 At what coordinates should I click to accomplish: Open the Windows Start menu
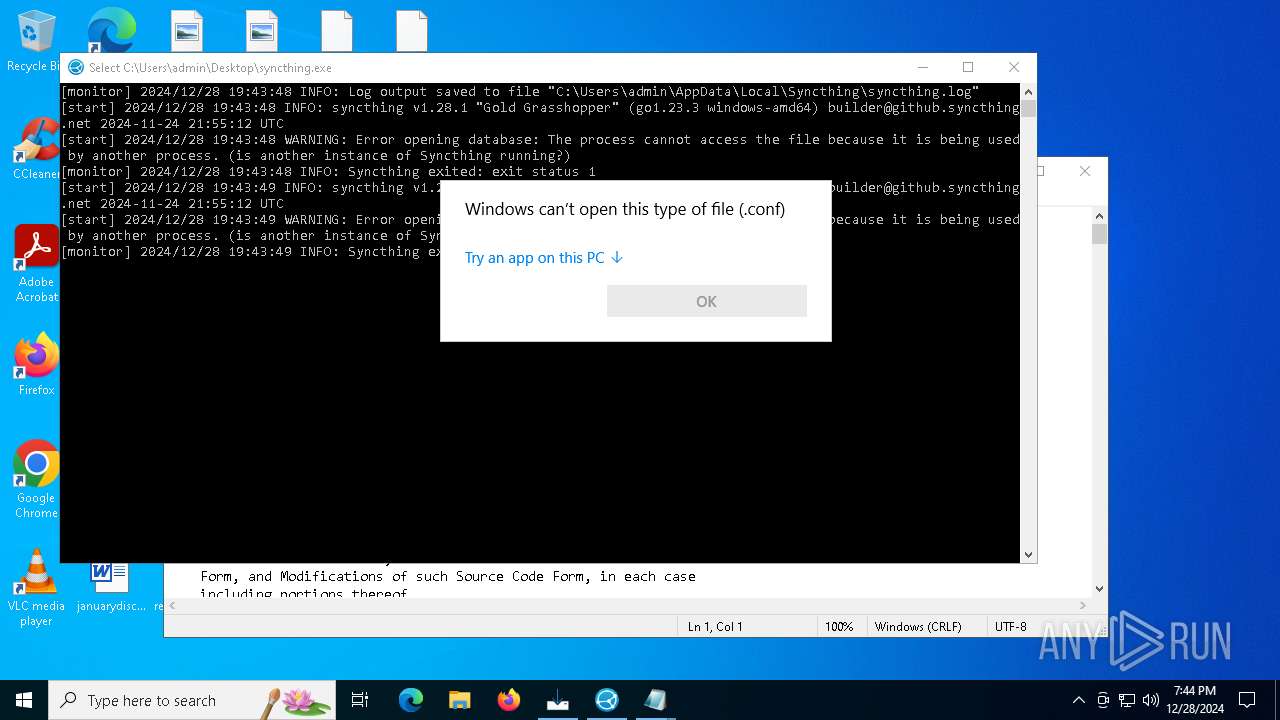pyautogui.click(x=24, y=700)
